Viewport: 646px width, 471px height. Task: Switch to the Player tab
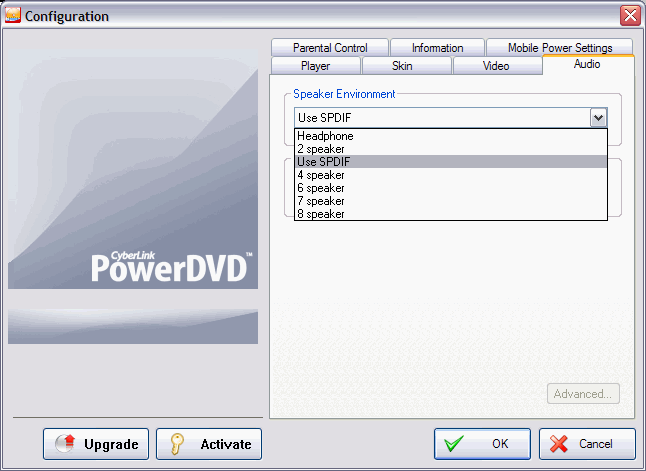pyautogui.click(x=316, y=66)
